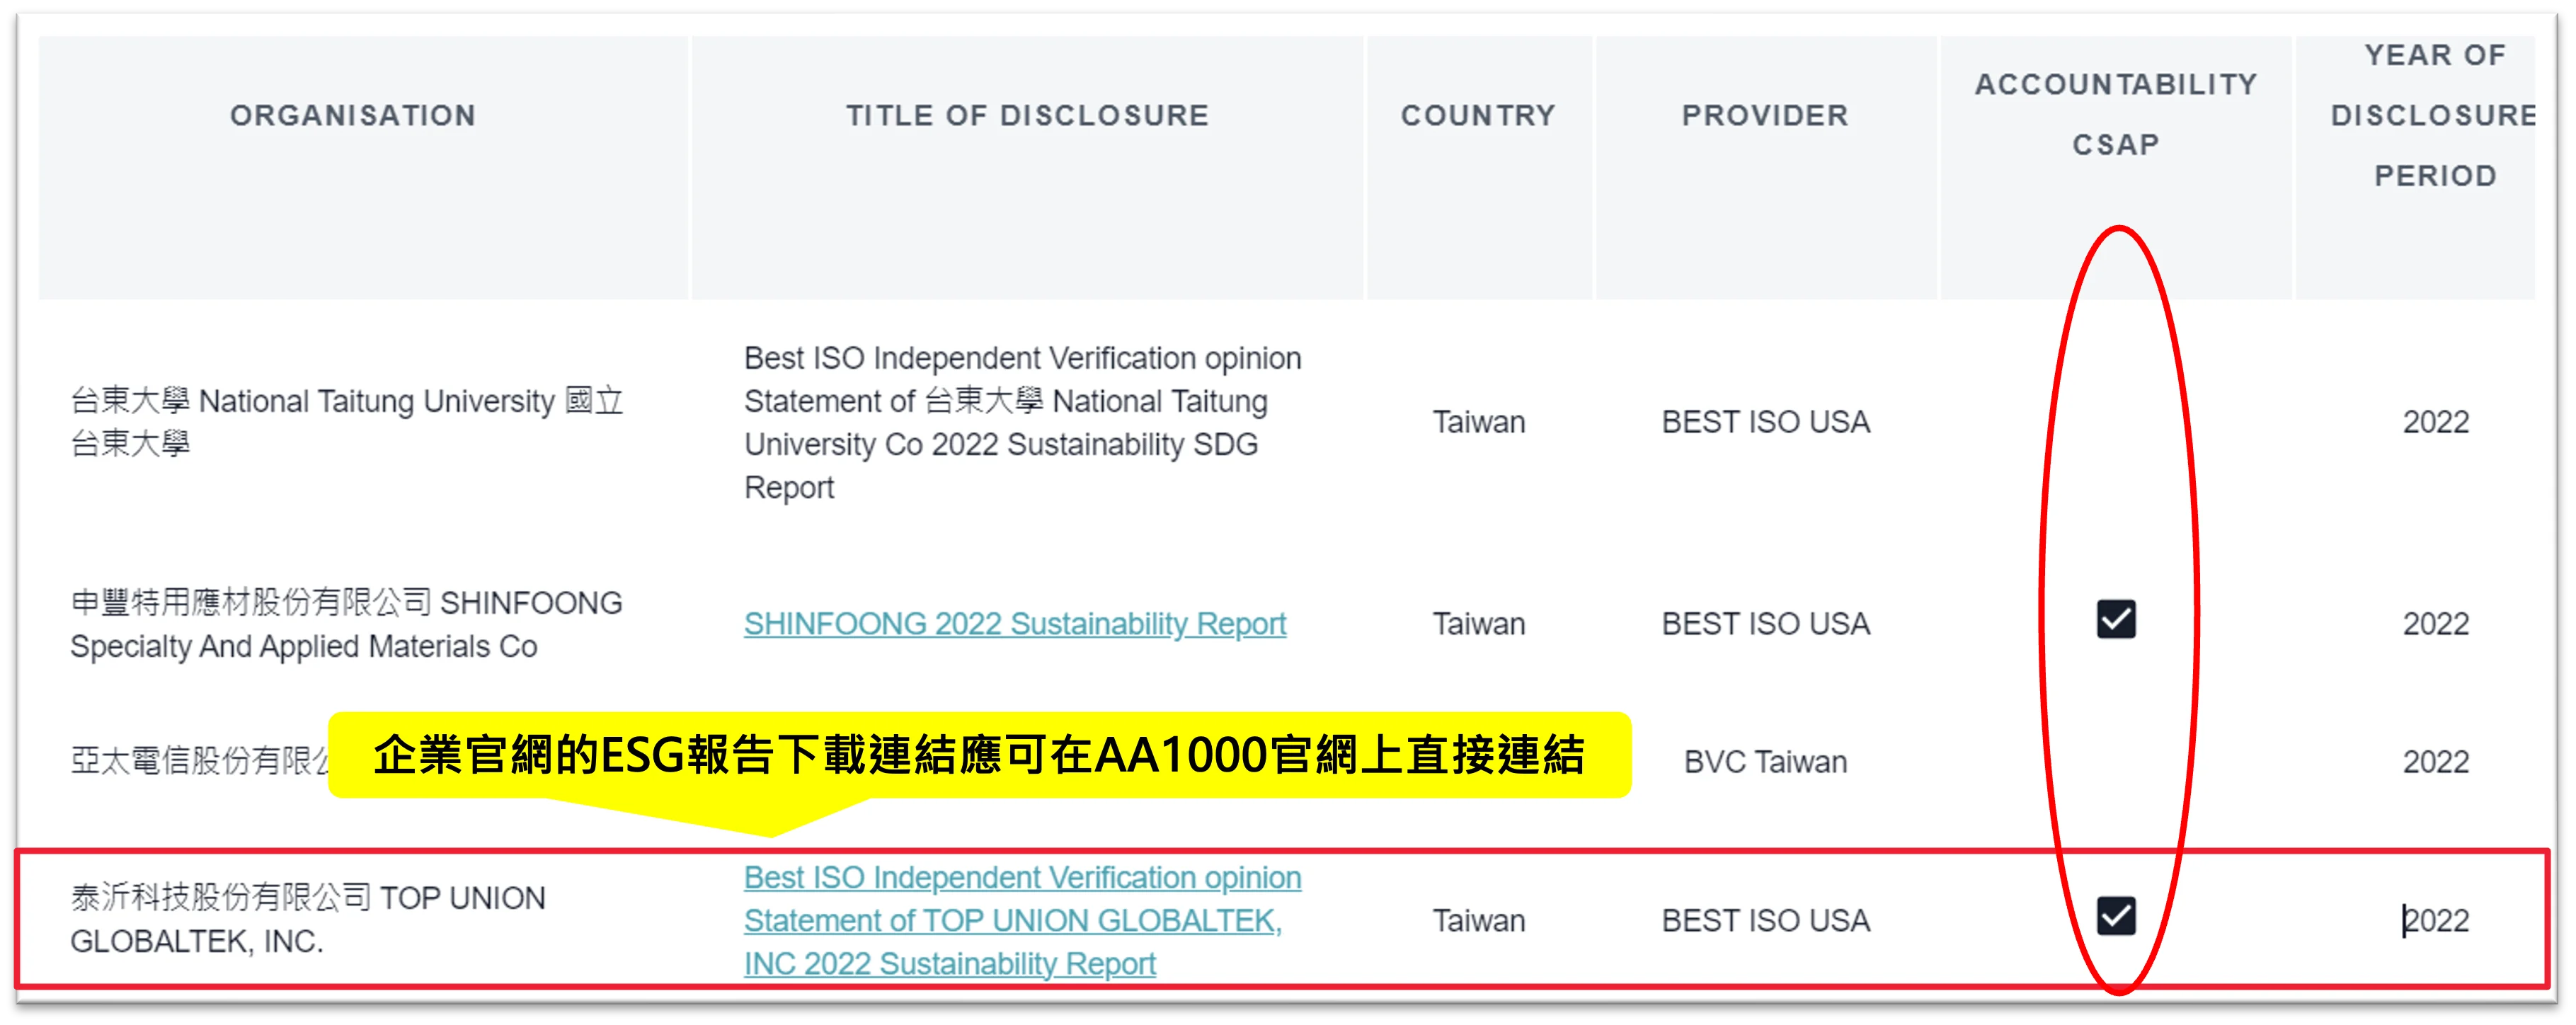This screenshot has height=1025, width=2576.
Task: Open the TOP UNION GLOBALTEK verification statement link
Action: (x=1022, y=920)
